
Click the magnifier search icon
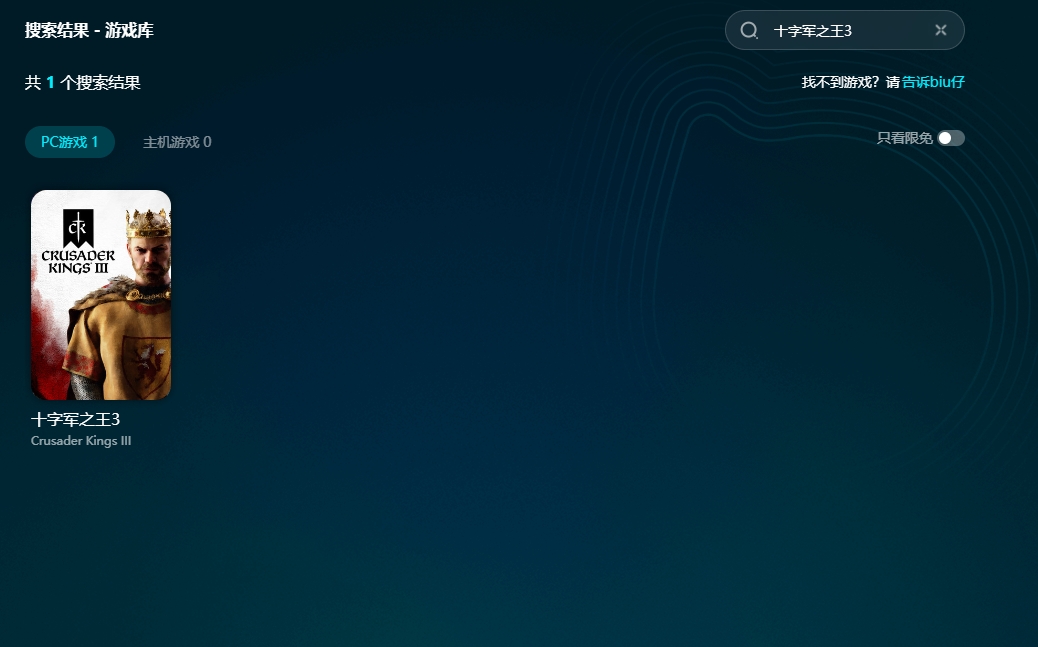[x=749, y=30]
